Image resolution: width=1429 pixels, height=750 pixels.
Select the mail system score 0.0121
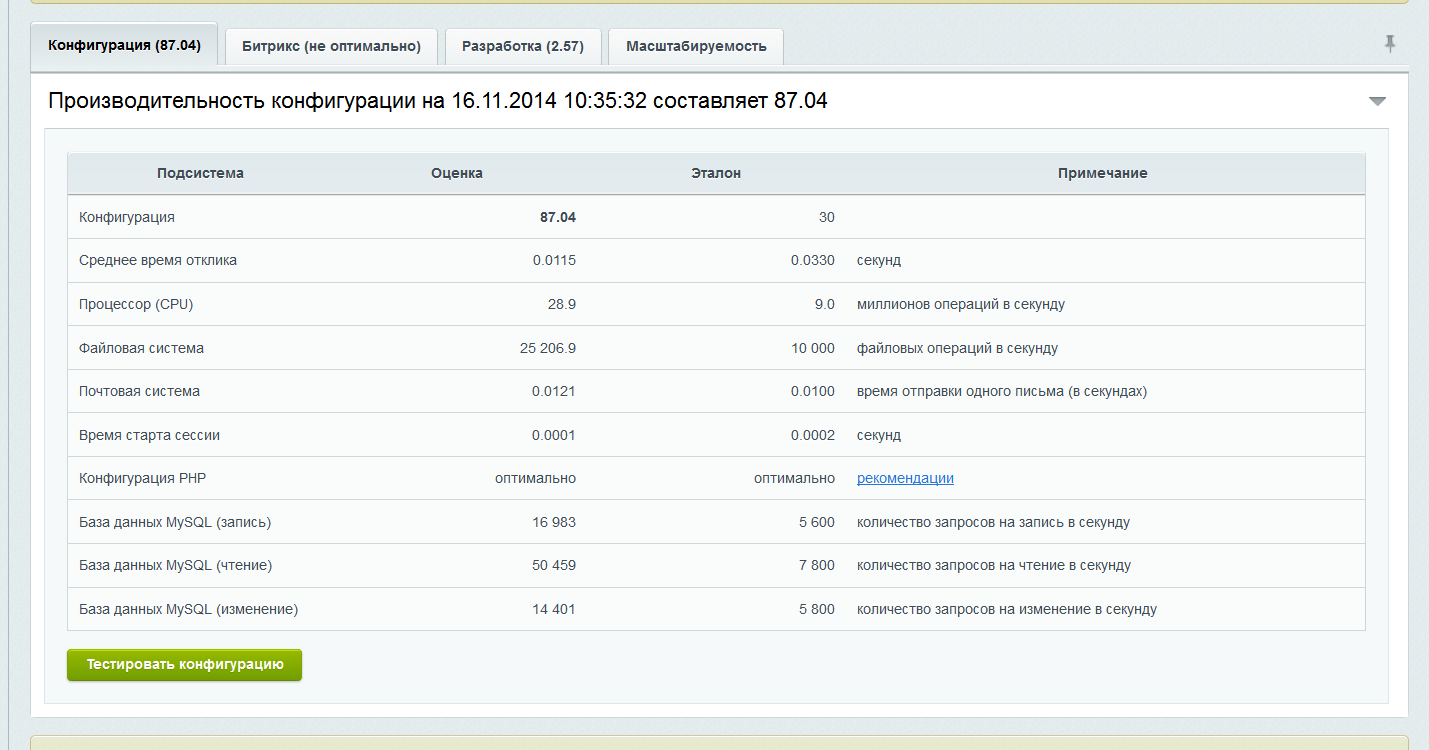coord(554,391)
